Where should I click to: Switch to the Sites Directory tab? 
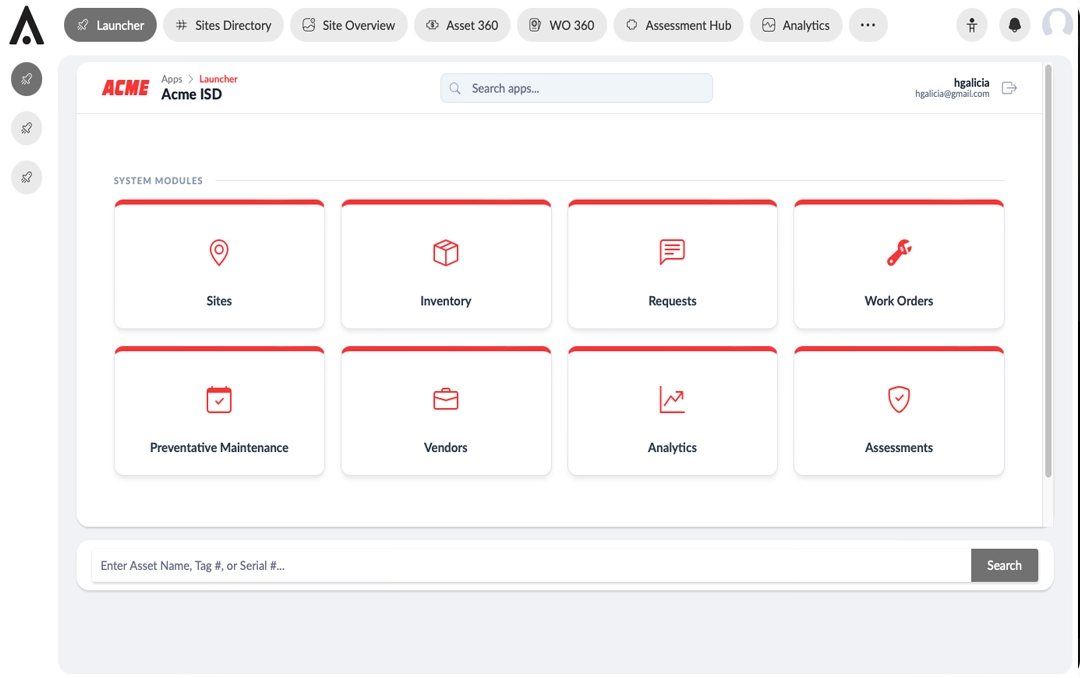[x=222, y=24]
